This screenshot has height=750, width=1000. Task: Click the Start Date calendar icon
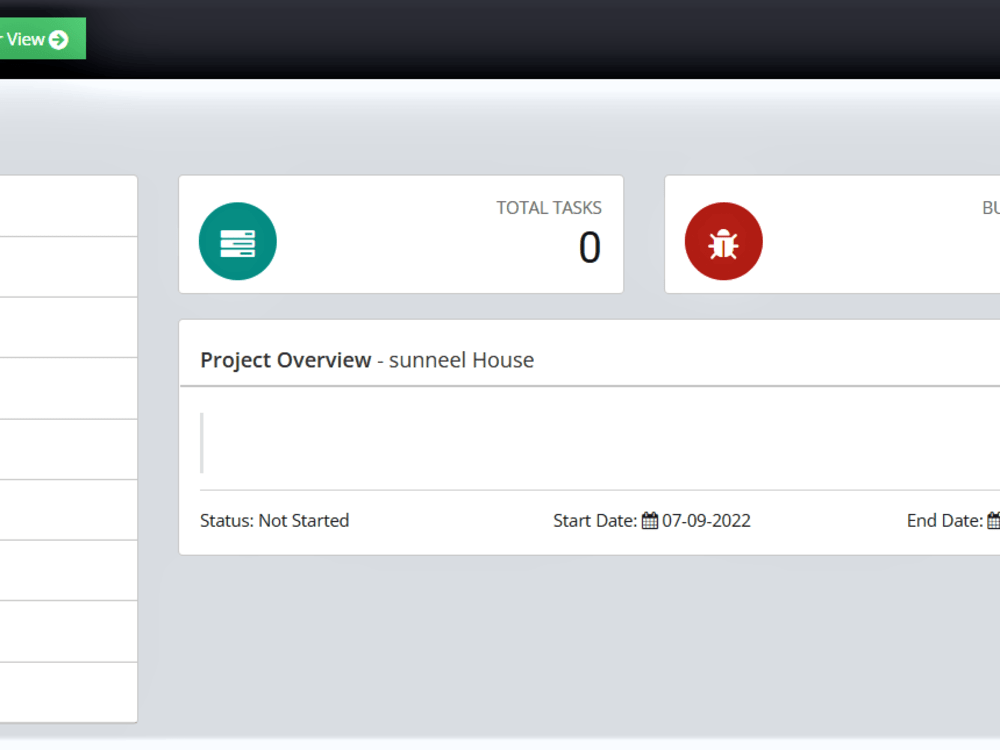(x=649, y=520)
